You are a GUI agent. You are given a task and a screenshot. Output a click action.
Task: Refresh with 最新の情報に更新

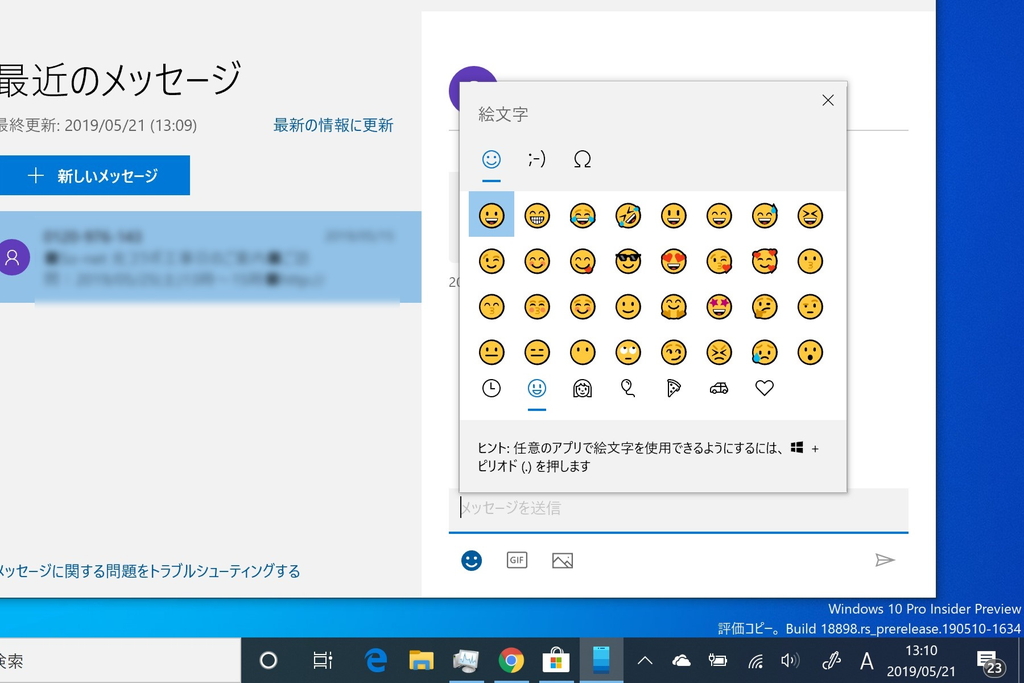pyautogui.click(x=333, y=125)
